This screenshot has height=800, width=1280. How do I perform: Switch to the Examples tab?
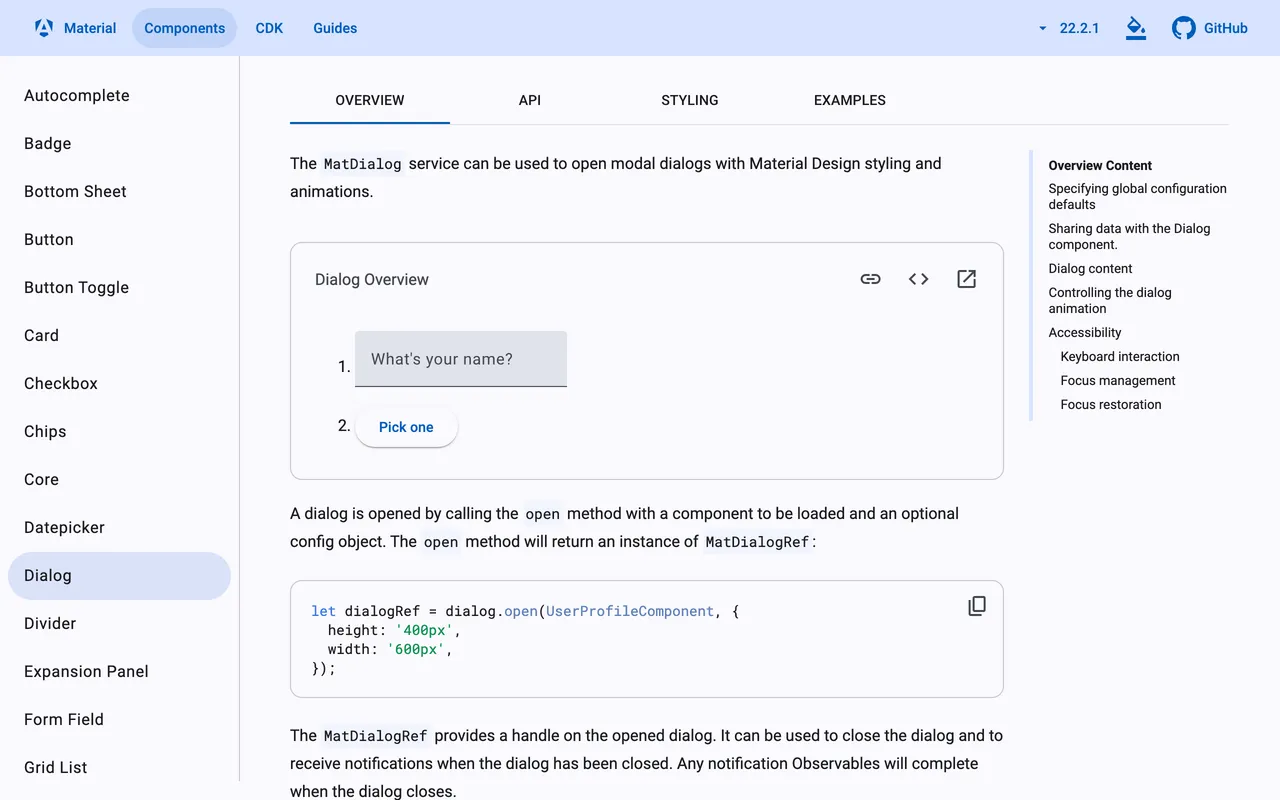coord(850,100)
